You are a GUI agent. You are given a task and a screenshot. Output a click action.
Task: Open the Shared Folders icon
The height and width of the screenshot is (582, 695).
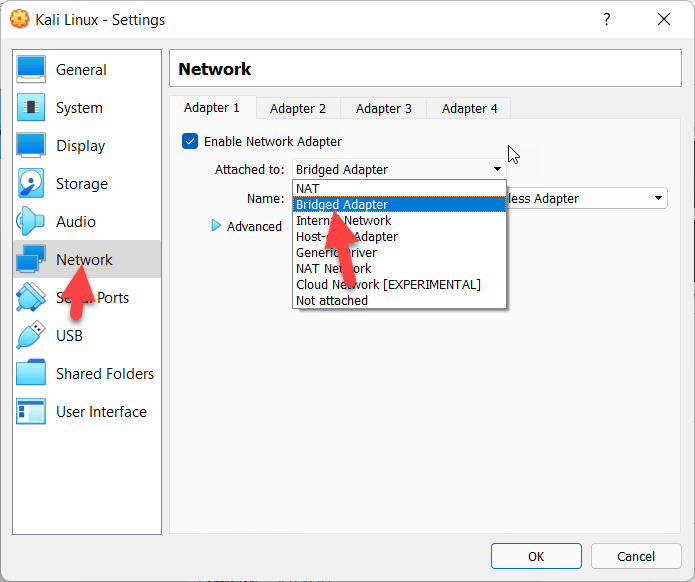point(31,373)
